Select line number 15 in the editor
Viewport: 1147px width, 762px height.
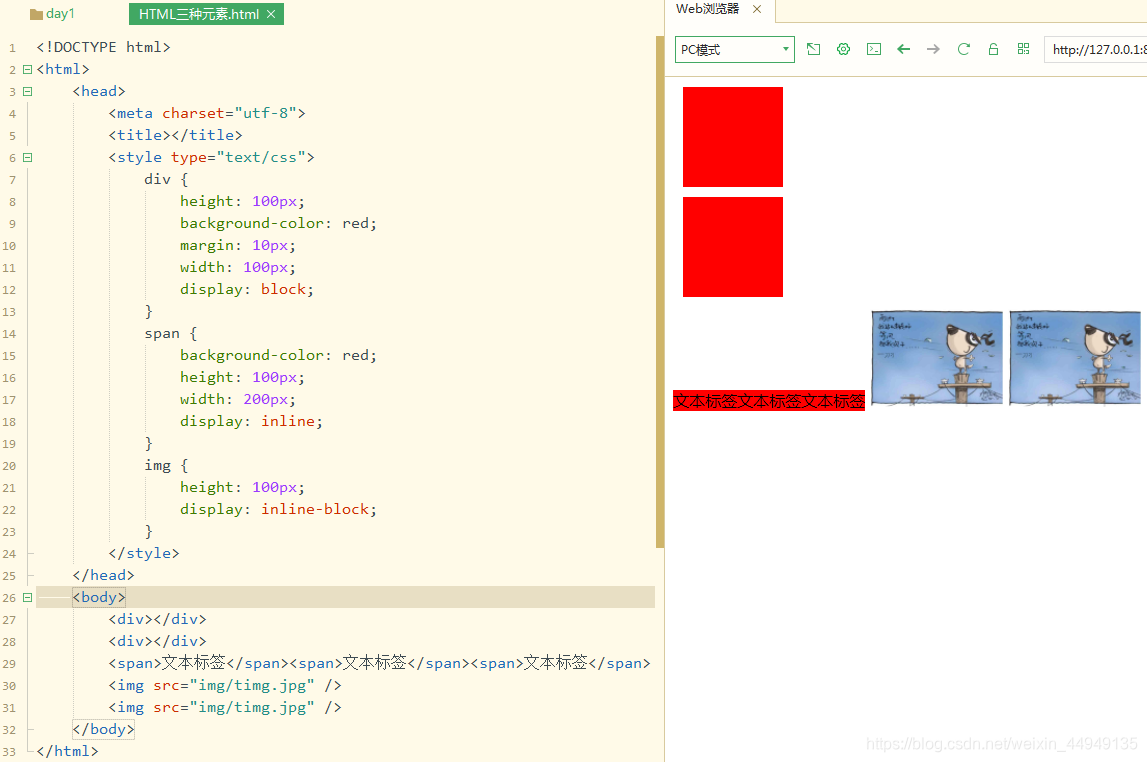[x=10, y=355]
